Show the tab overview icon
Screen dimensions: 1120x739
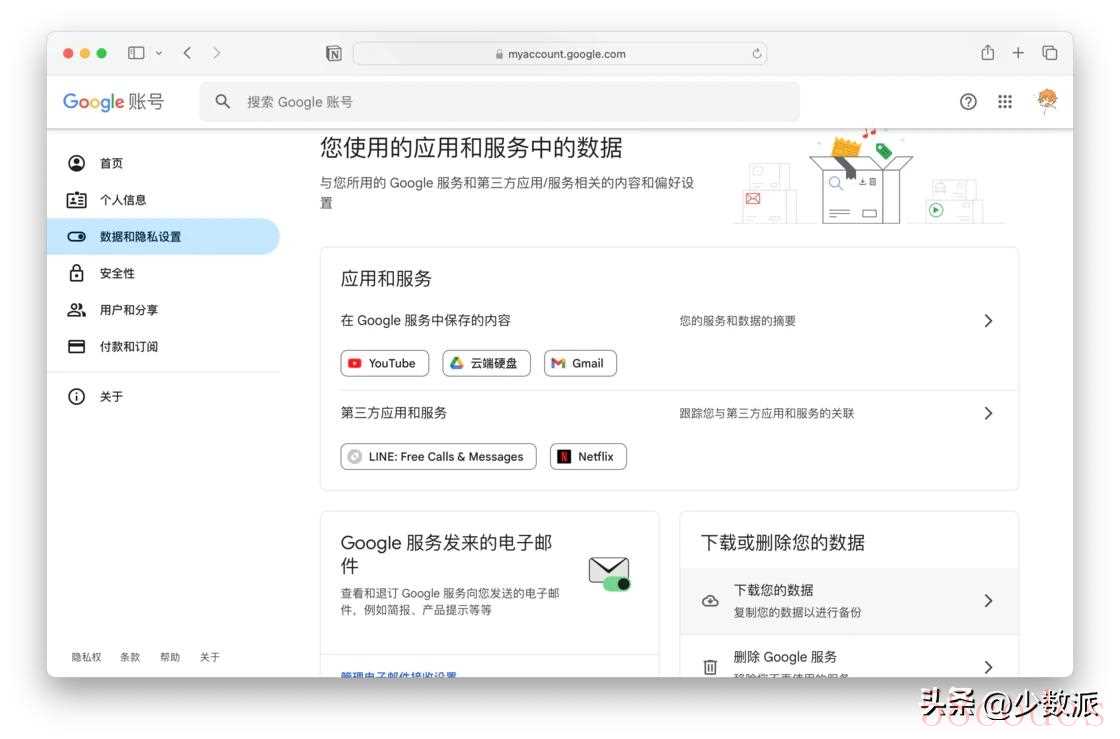[x=1049, y=53]
